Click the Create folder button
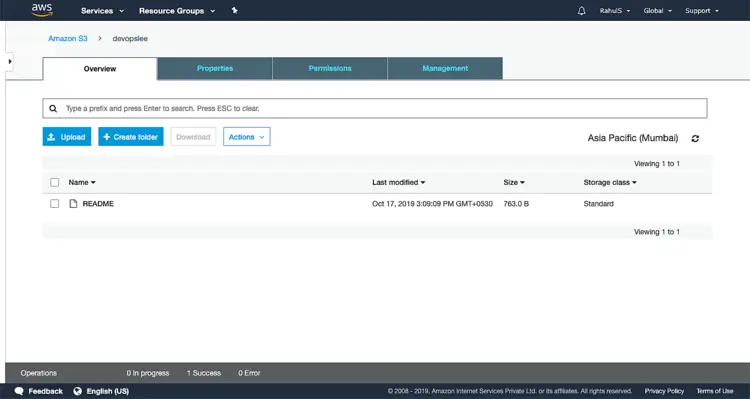 pos(131,137)
